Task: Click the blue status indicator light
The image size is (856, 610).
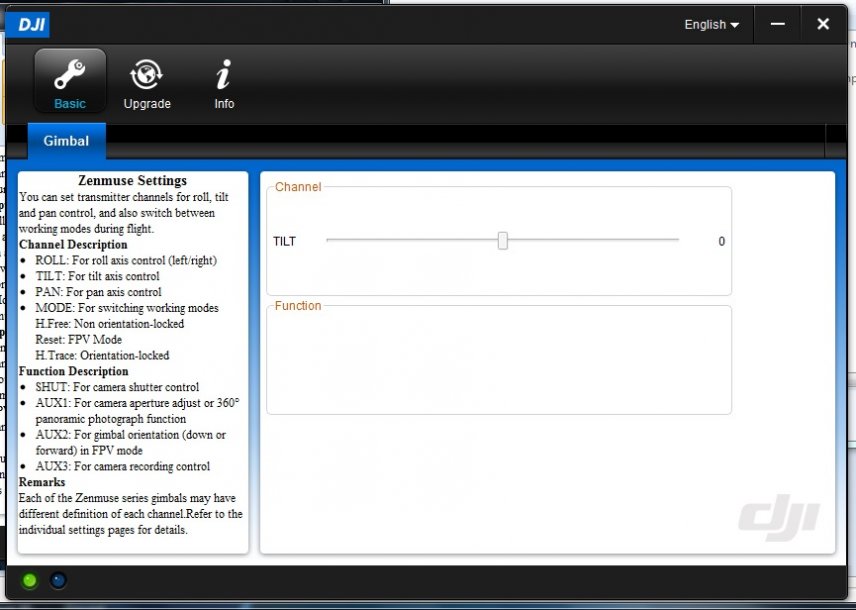Action: point(58,581)
